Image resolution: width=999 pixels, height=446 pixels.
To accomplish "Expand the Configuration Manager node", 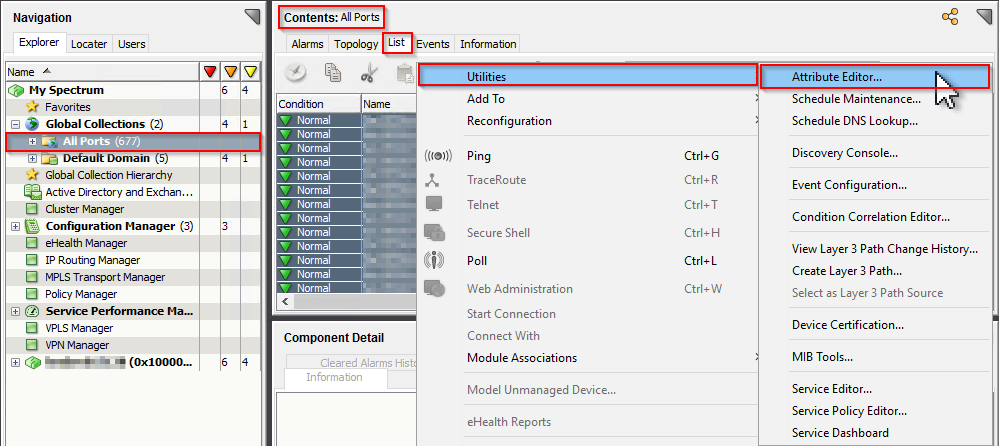I will 15,226.
